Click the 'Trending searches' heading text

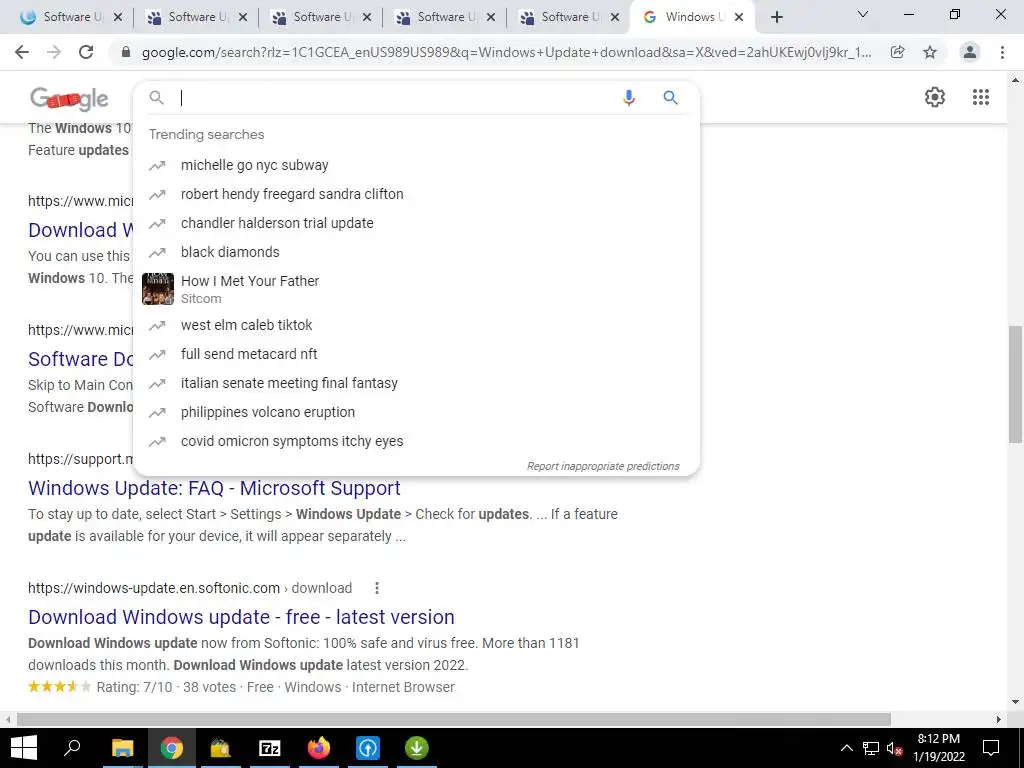(x=206, y=135)
